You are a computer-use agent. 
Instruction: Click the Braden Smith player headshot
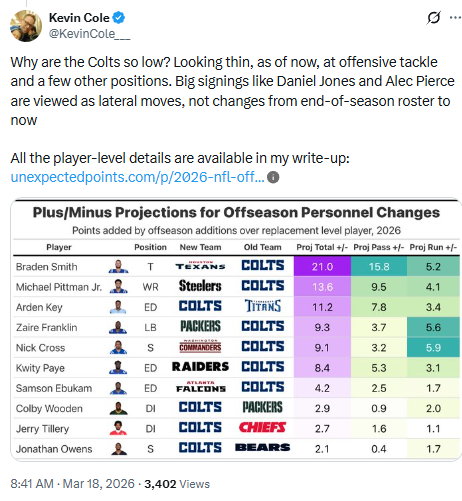click(x=118, y=266)
